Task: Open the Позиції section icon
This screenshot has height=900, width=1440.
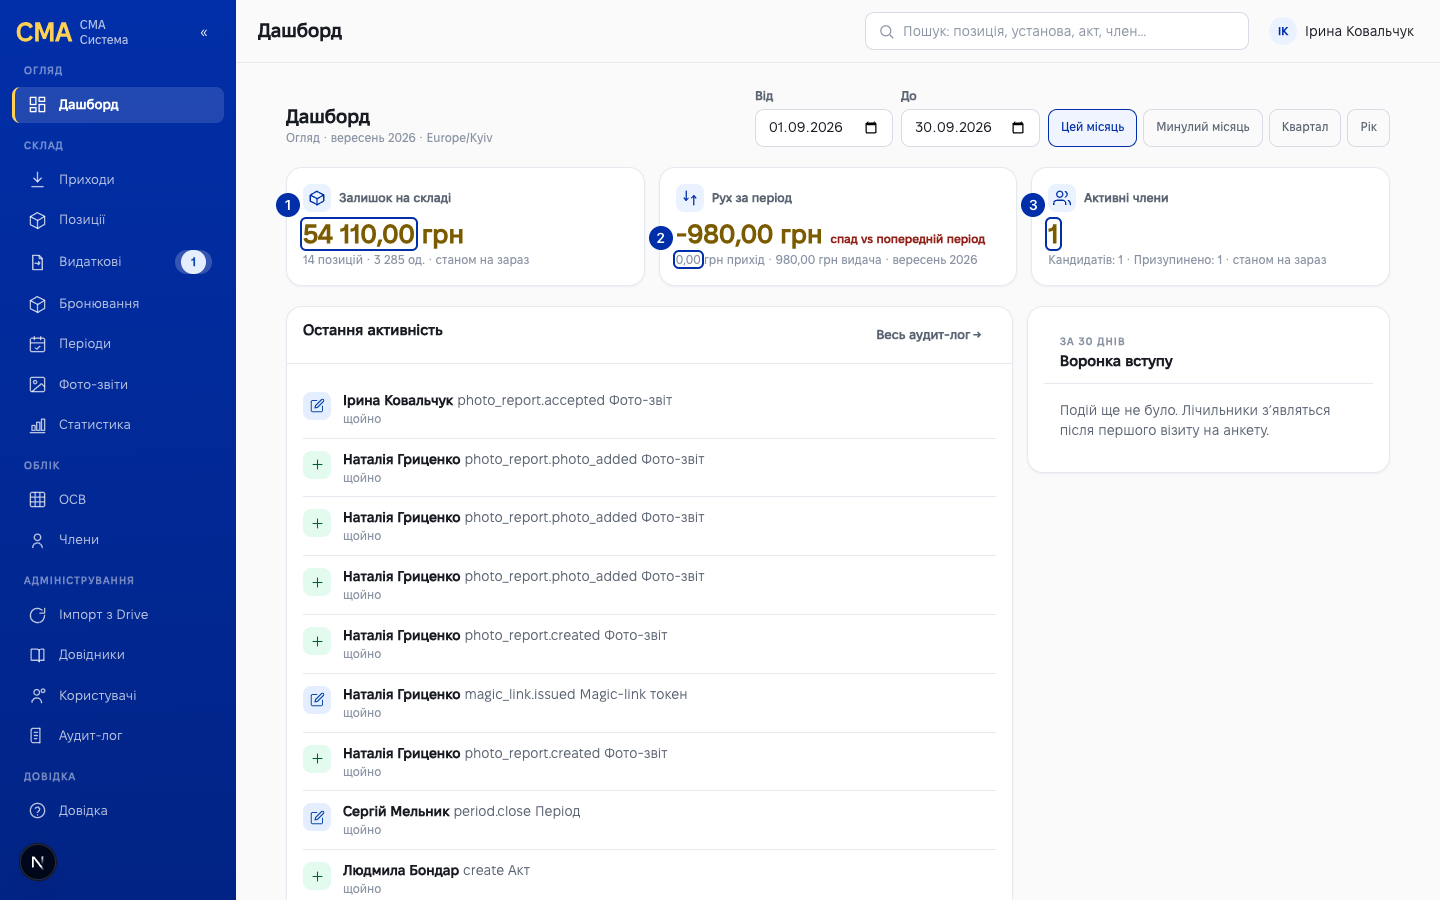Action: (x=37, y=220)
